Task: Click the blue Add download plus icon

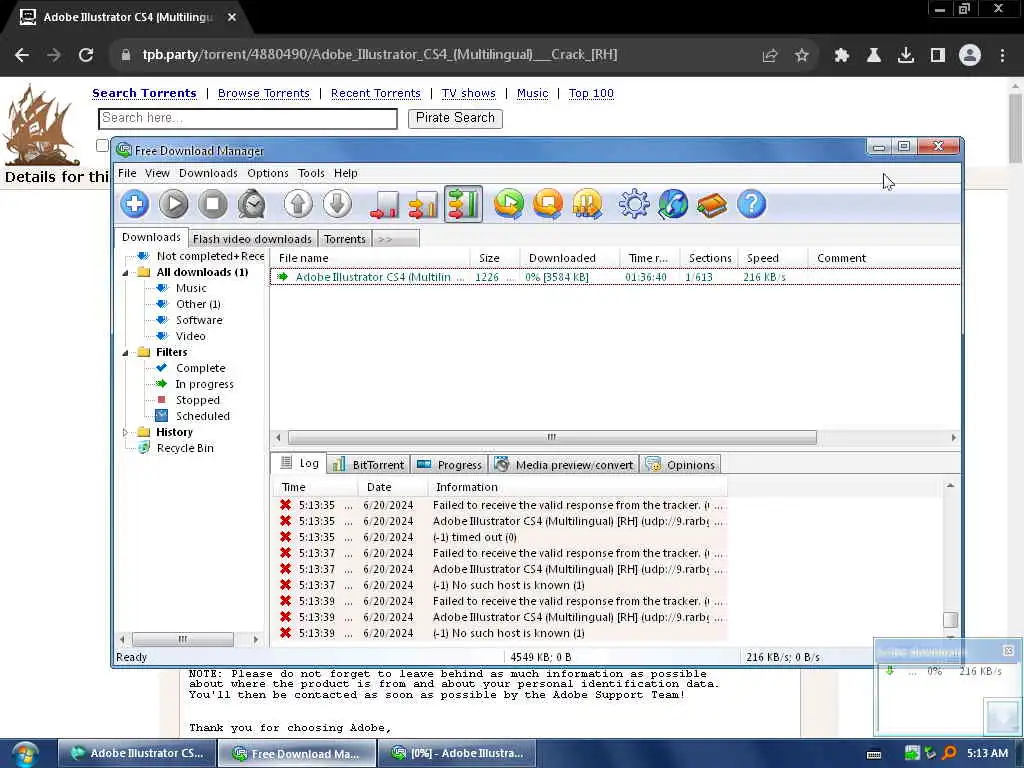Action: point(135,204)
